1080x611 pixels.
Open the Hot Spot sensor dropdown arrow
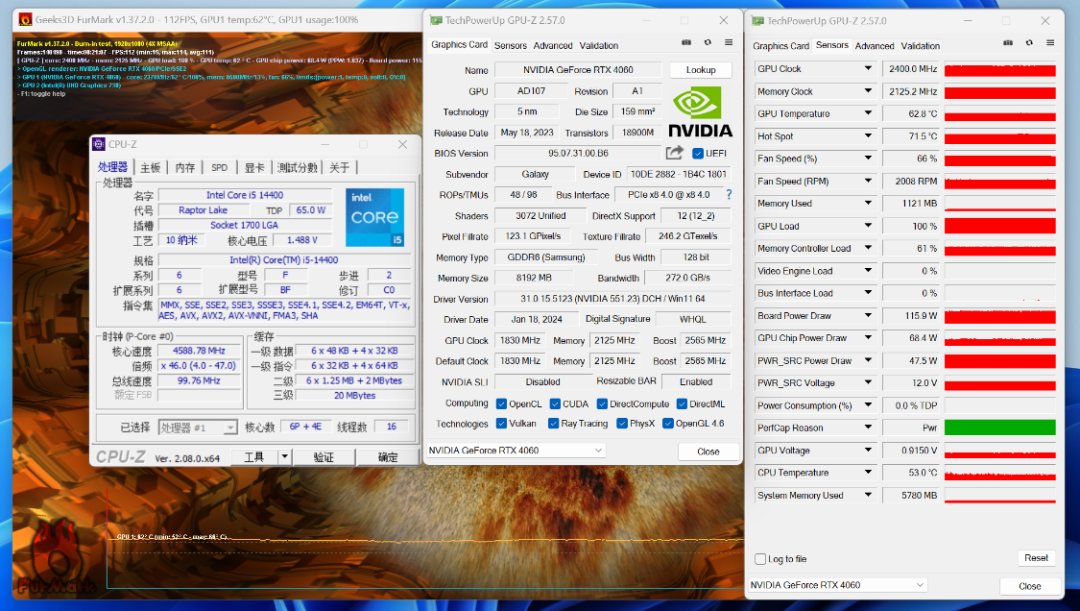click(868, 136)
